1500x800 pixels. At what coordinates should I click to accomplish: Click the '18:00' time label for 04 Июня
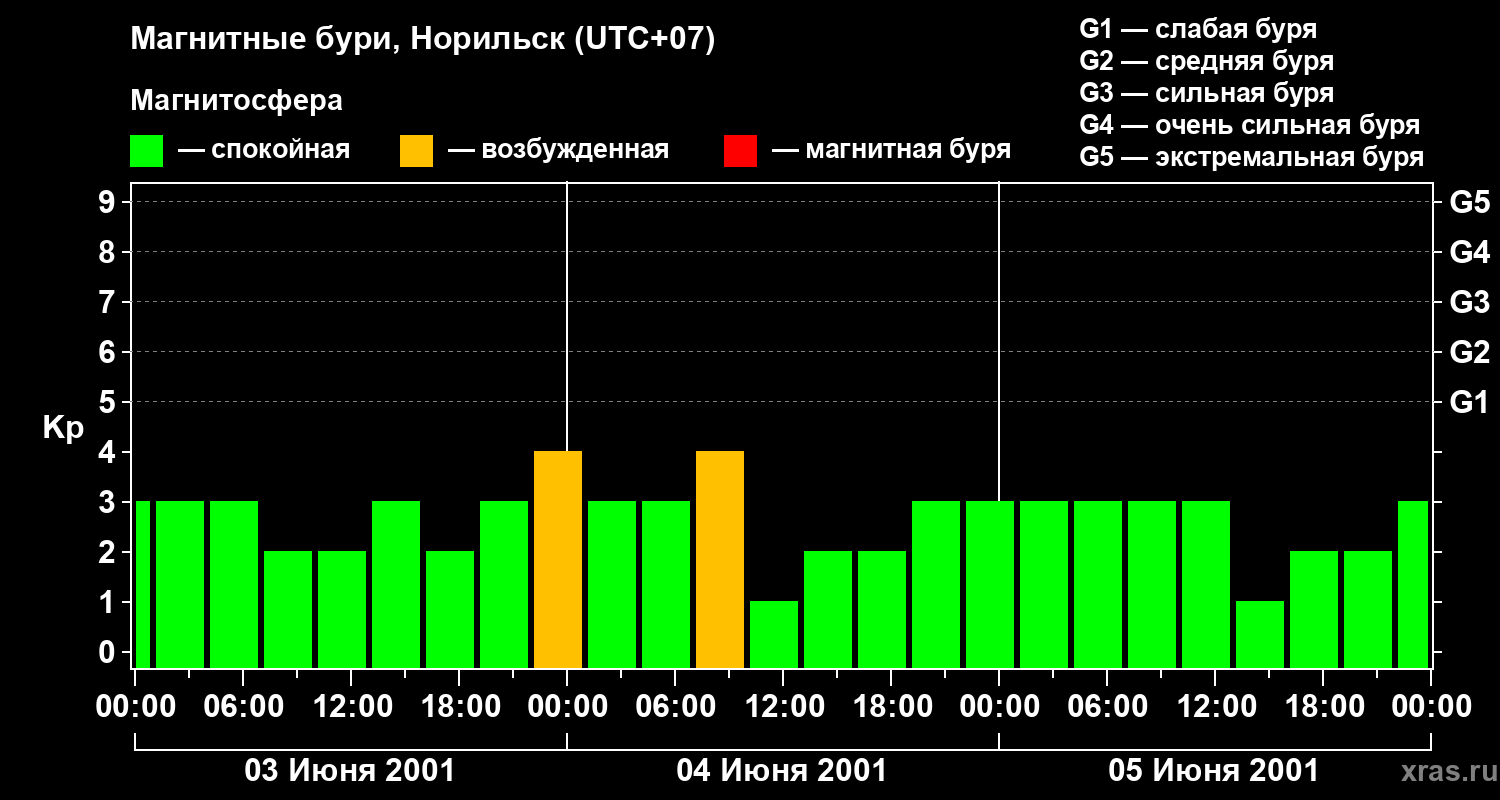click(x=891, y=707)
